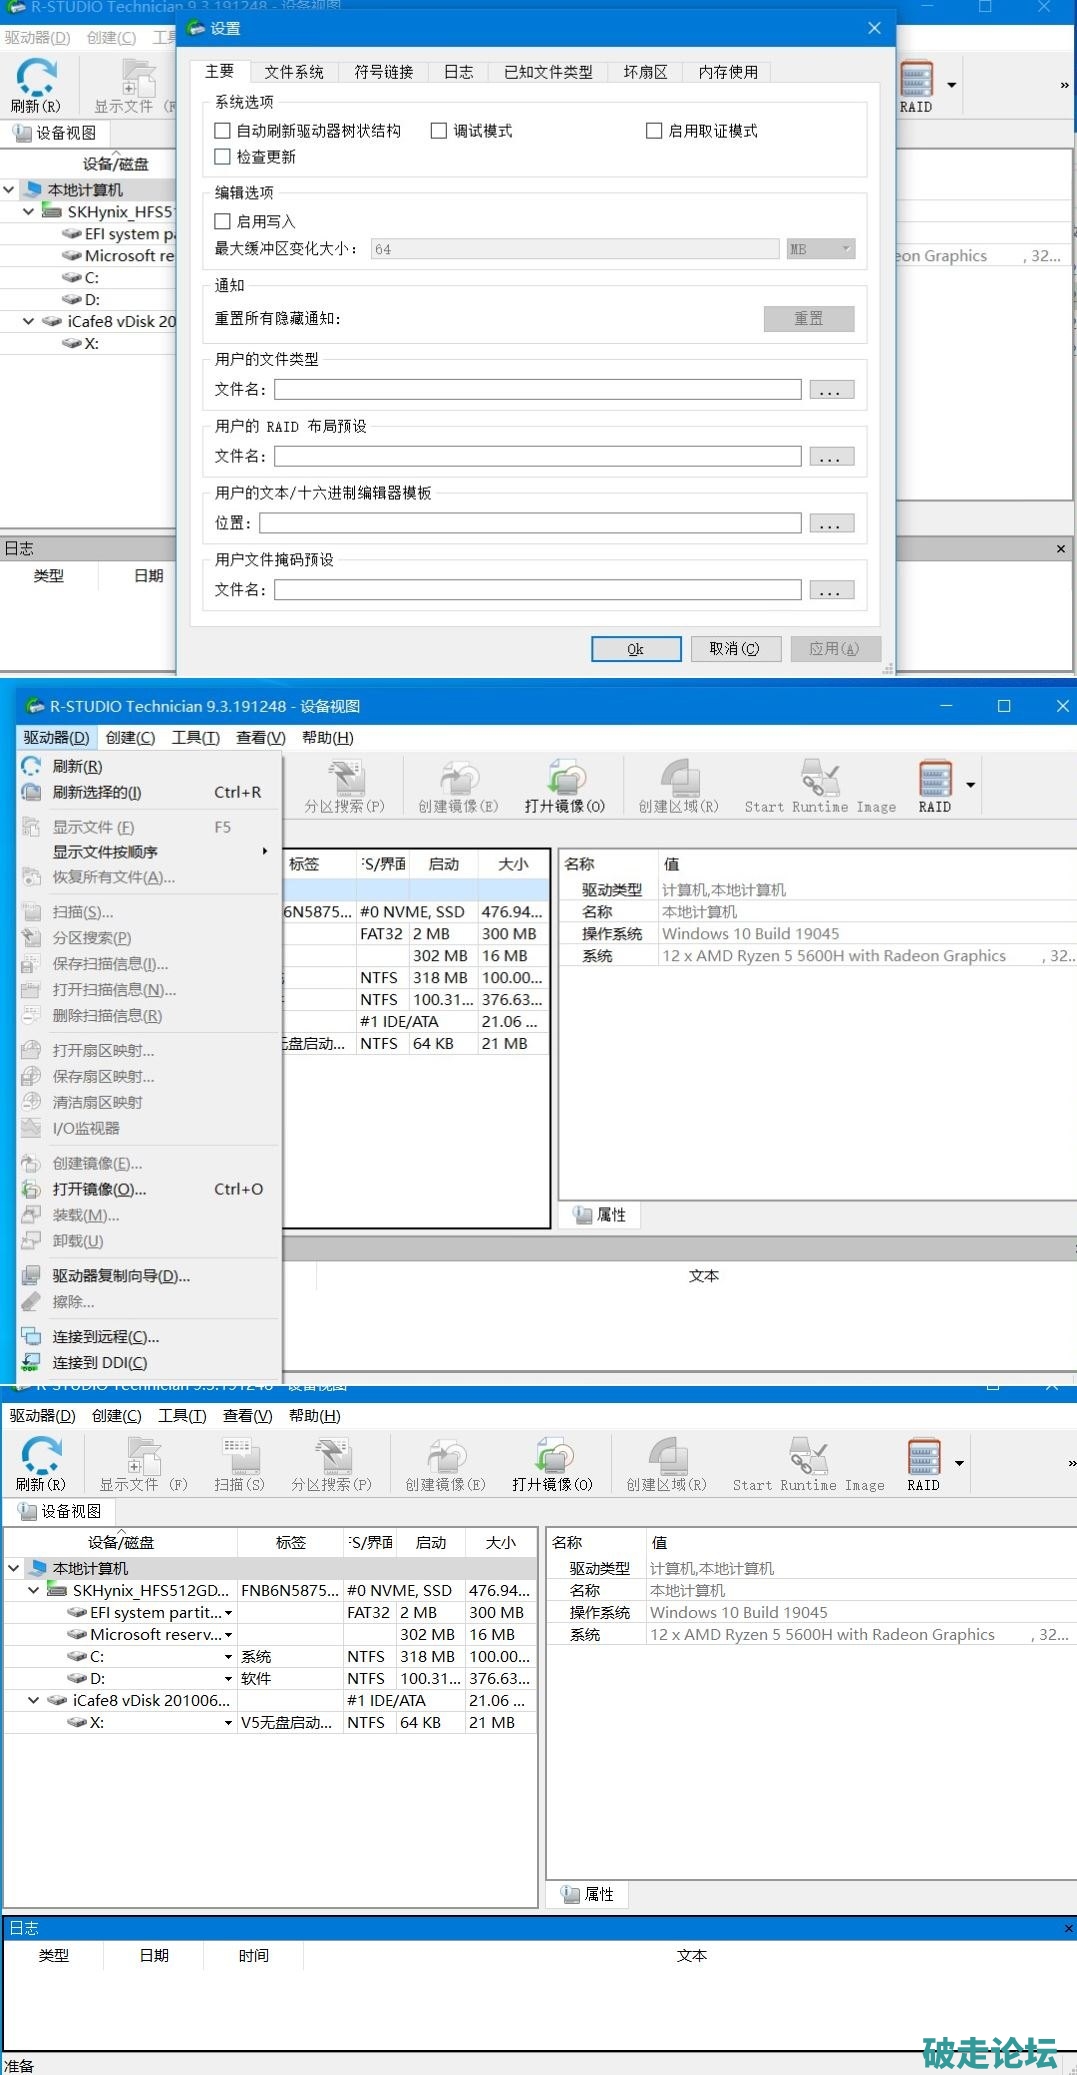Click the 用户文件掩码预设 file name input field
Viewport: 1077px width, 2075px height.
537,590
